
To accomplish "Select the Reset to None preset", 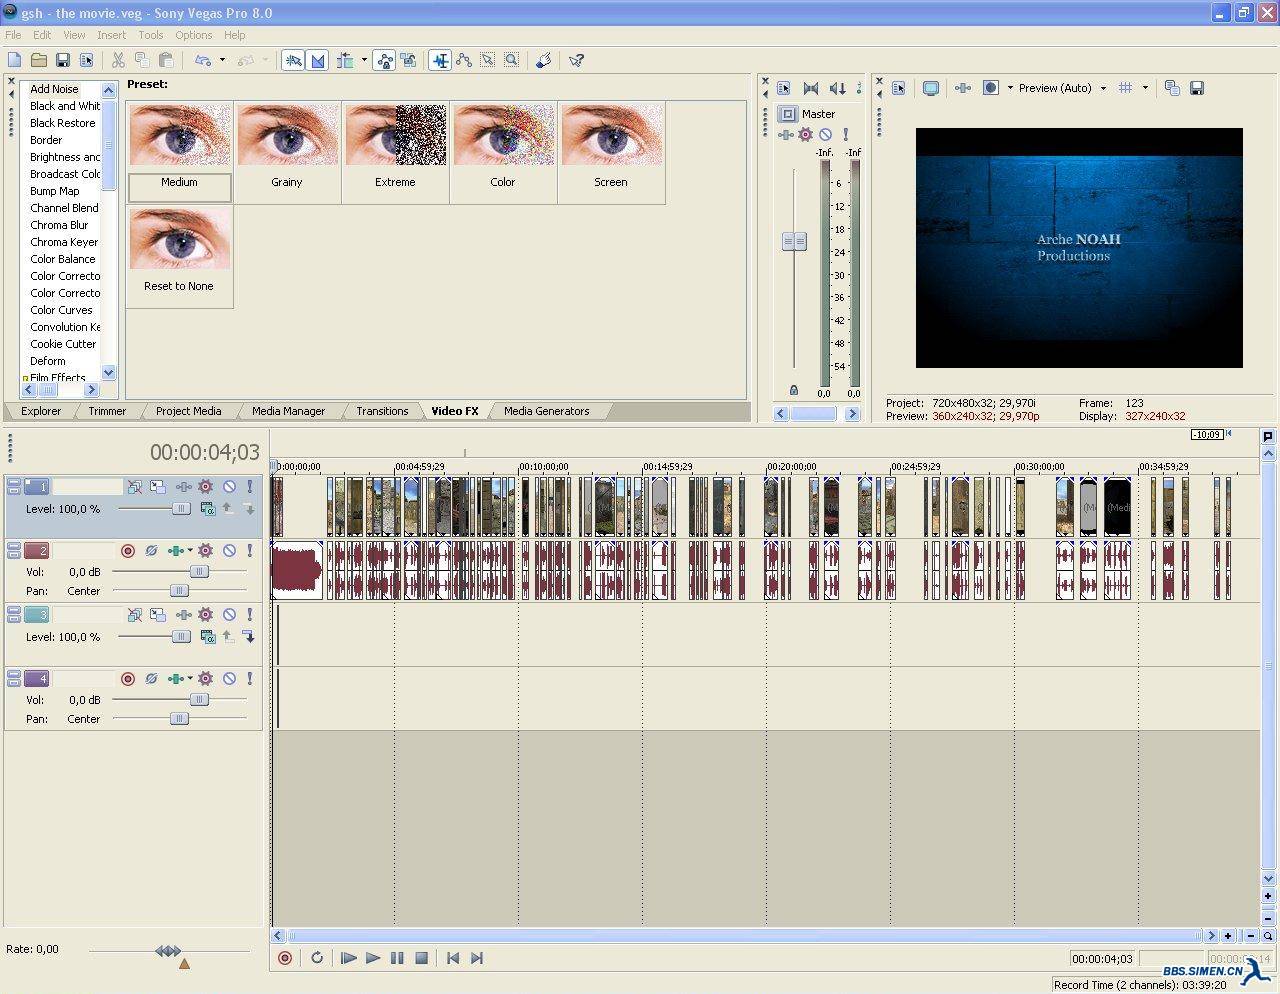I will point(179,256).
